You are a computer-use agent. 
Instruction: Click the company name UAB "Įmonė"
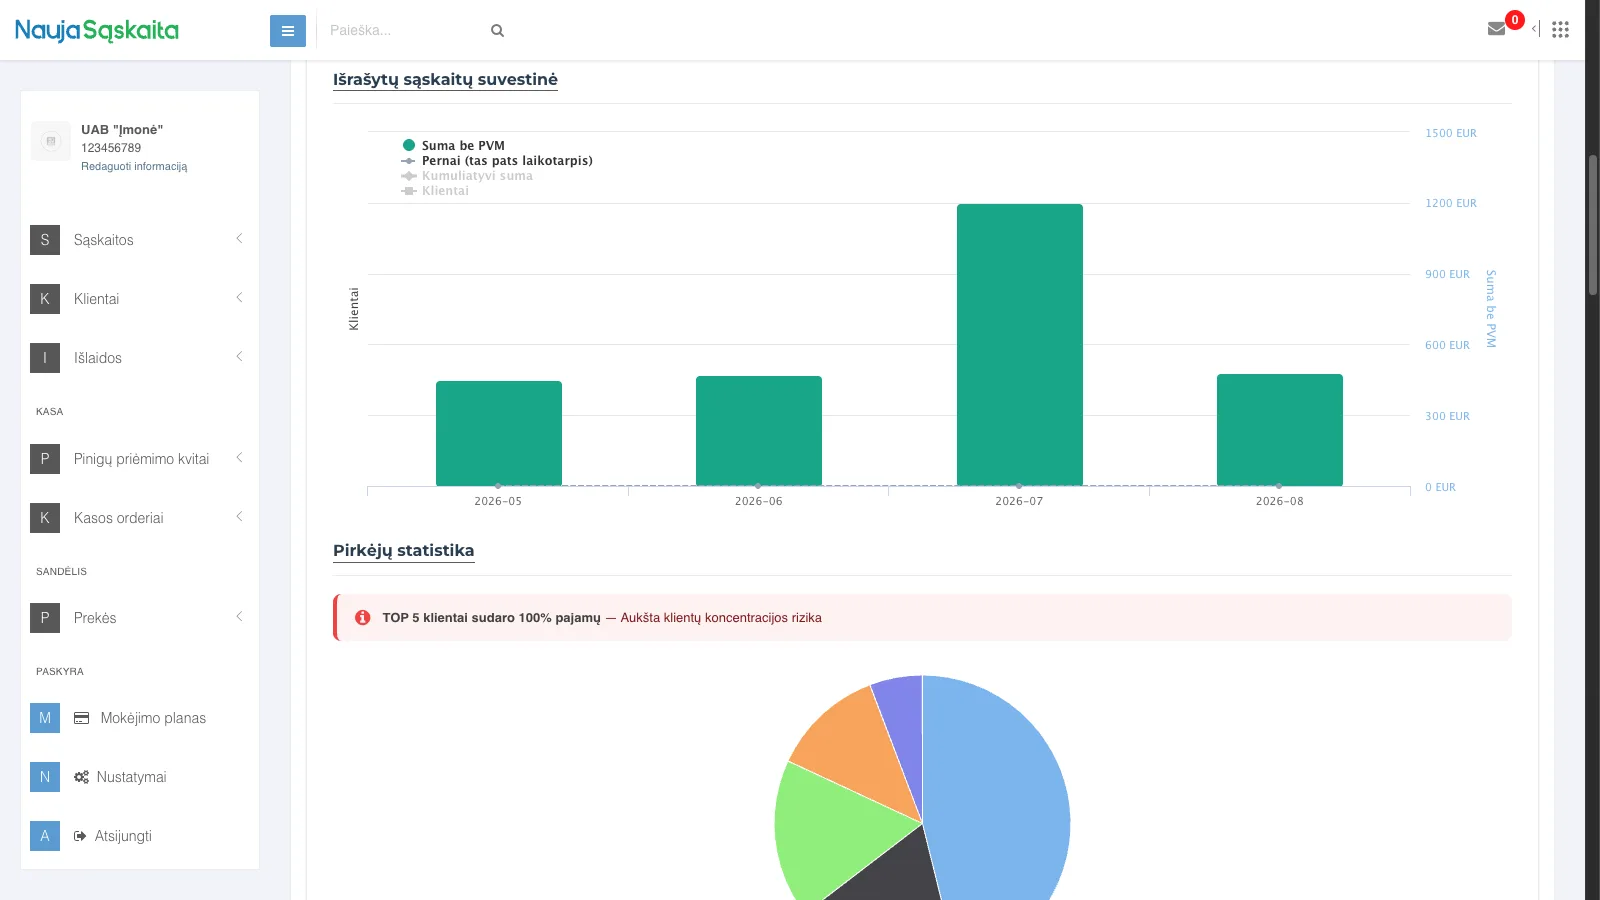[x=122, y=130]
